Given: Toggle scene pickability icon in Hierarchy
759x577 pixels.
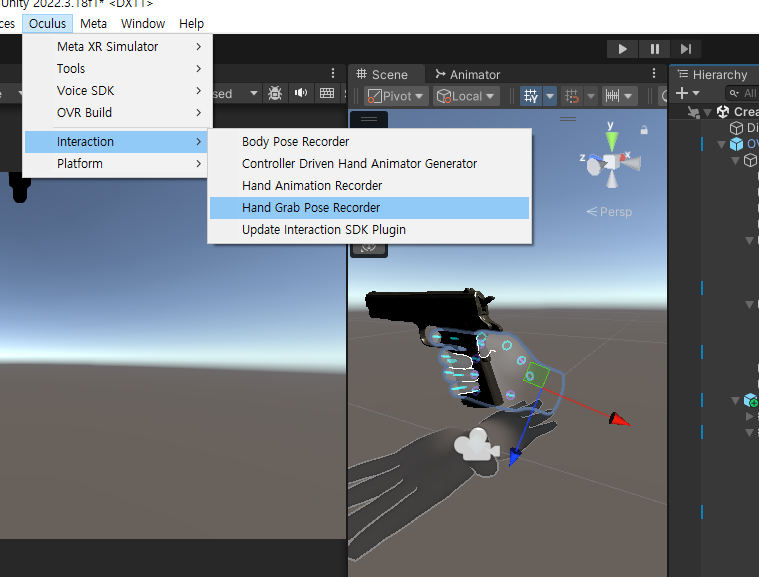Looking at the screenshot, I should [x=694, y=112].
